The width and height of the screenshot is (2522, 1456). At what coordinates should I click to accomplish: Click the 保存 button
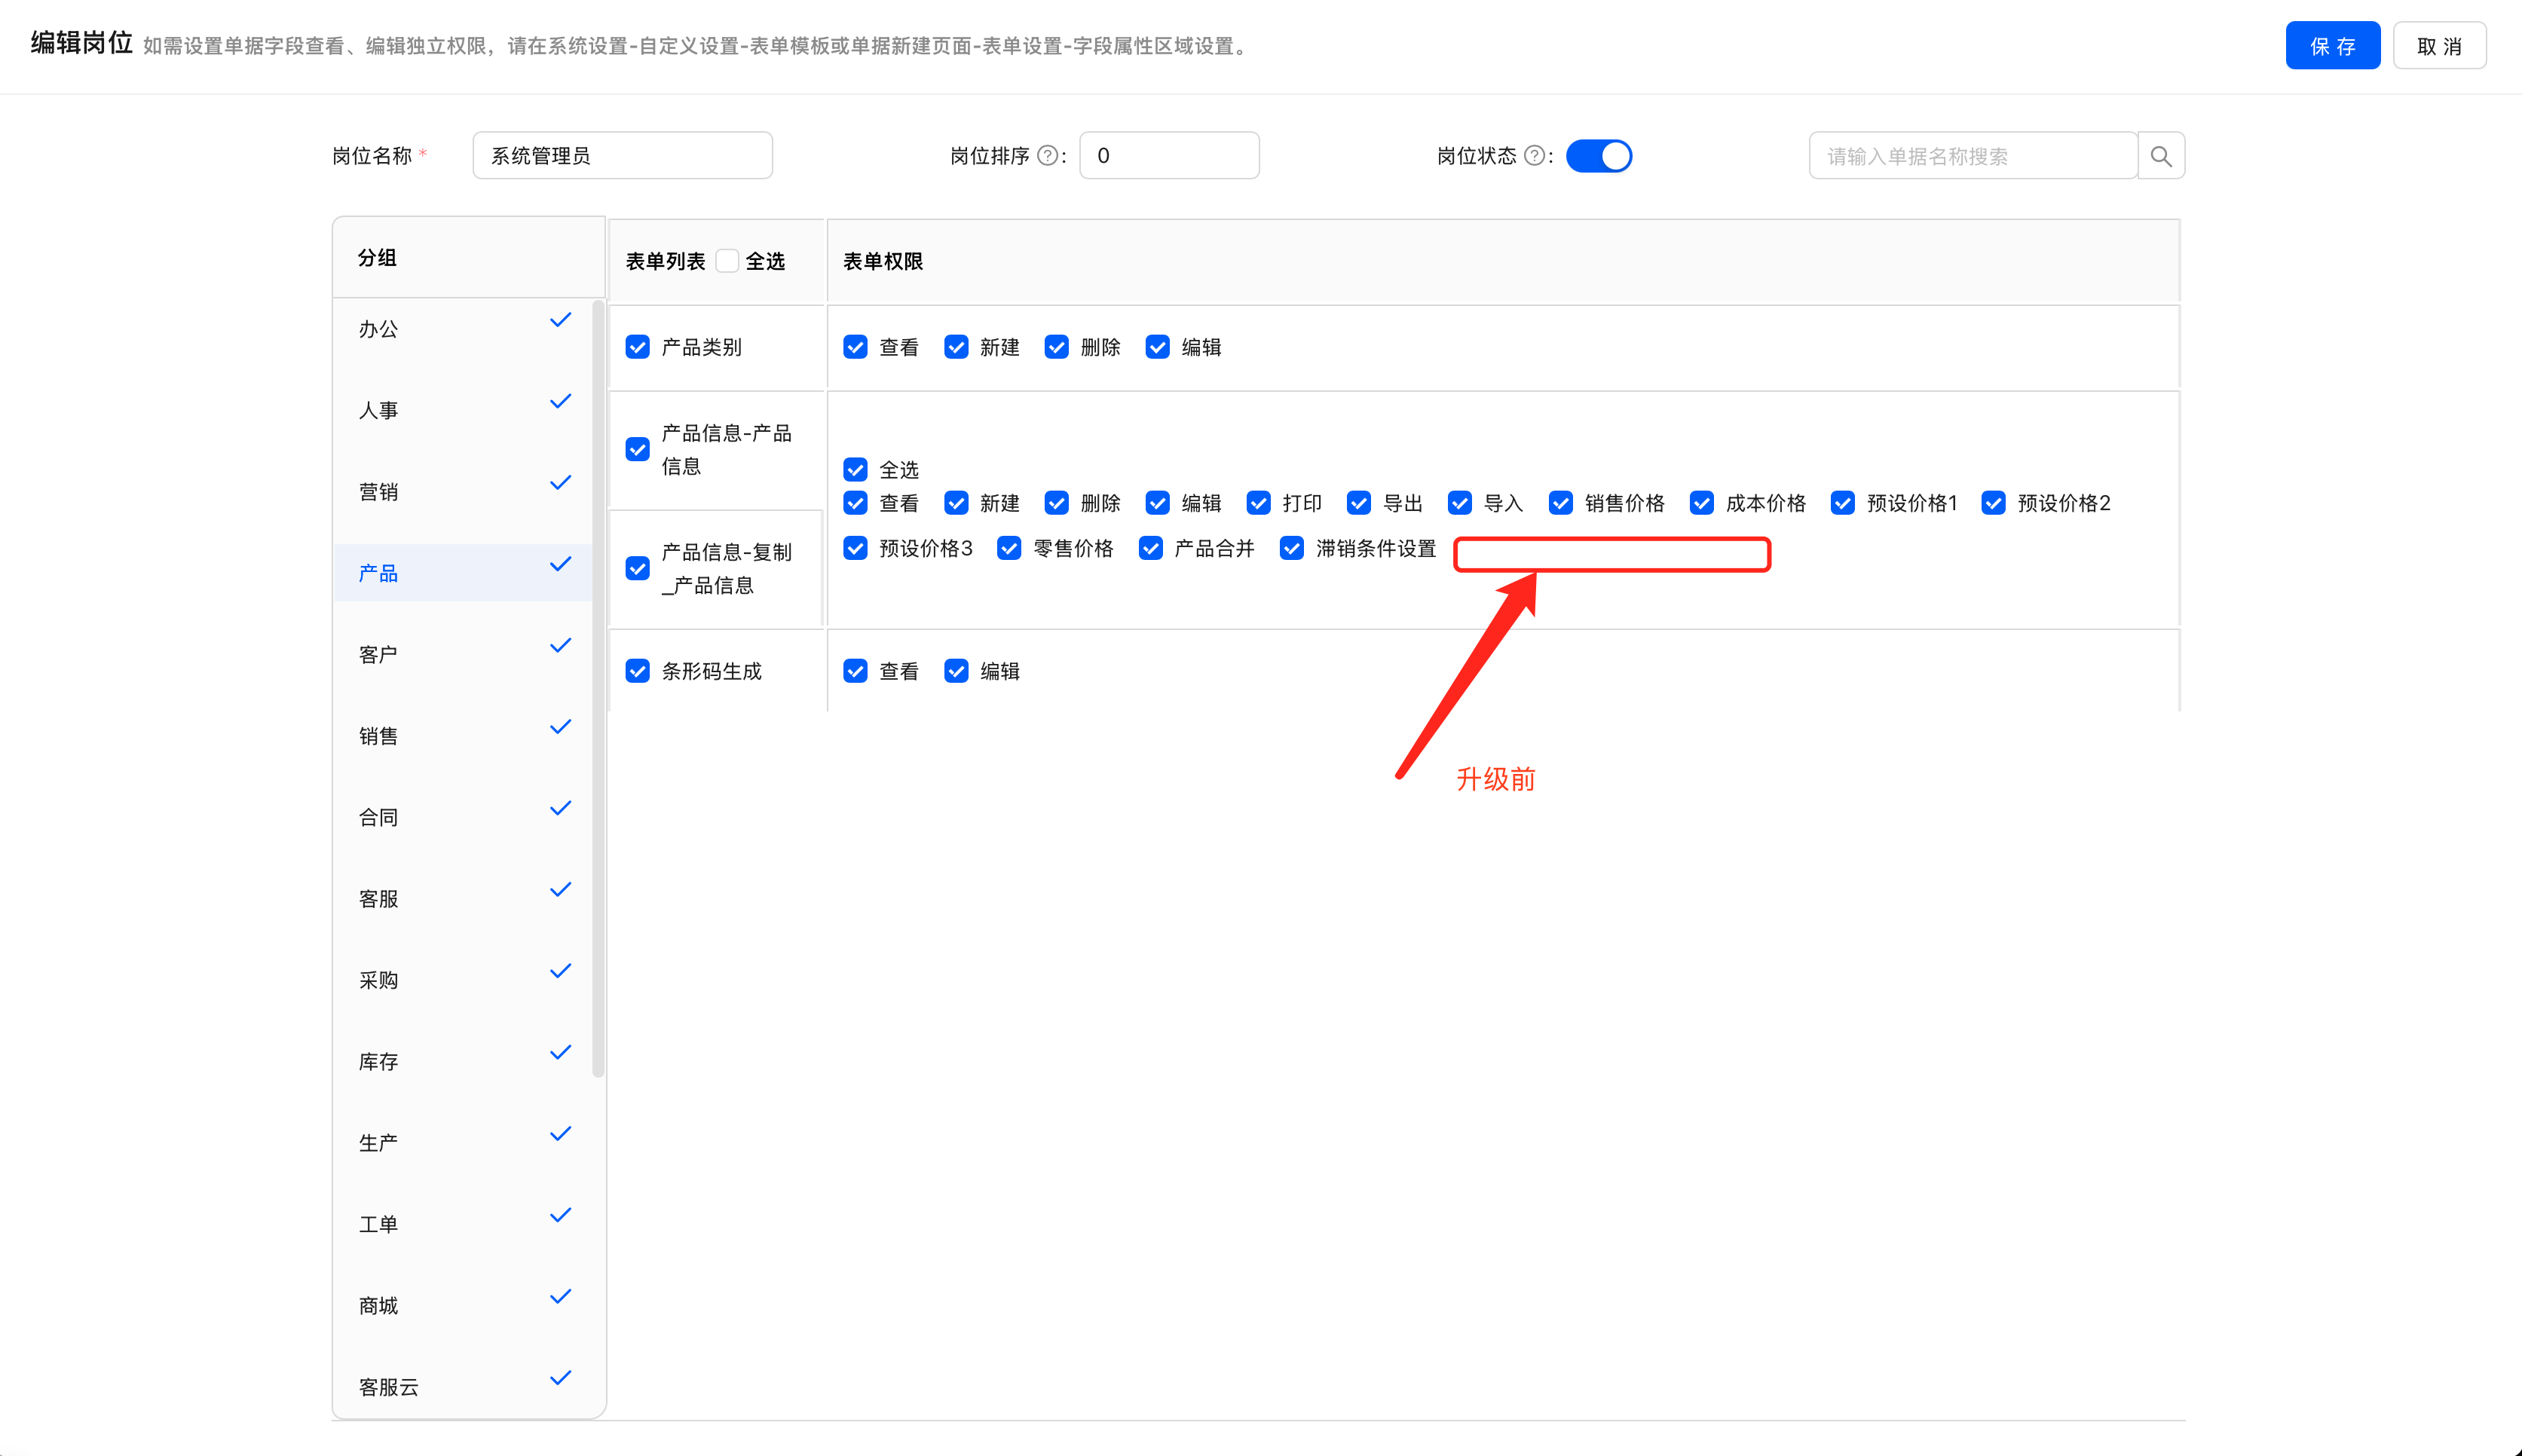[x=2332, y=46]
